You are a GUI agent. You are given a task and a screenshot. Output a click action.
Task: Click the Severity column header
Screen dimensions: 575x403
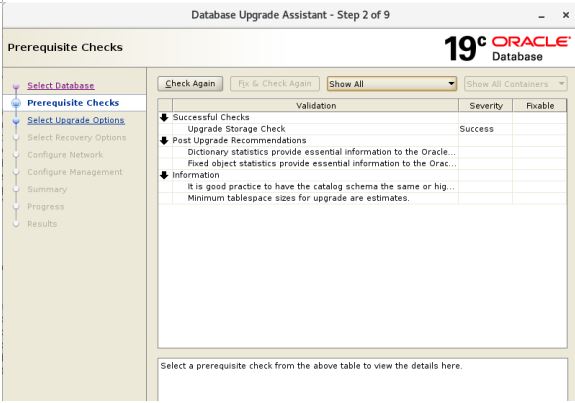tap(486, 106)
